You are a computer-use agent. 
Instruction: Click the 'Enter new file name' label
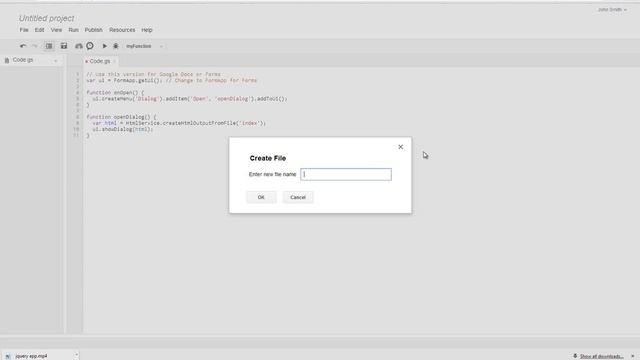272,174
